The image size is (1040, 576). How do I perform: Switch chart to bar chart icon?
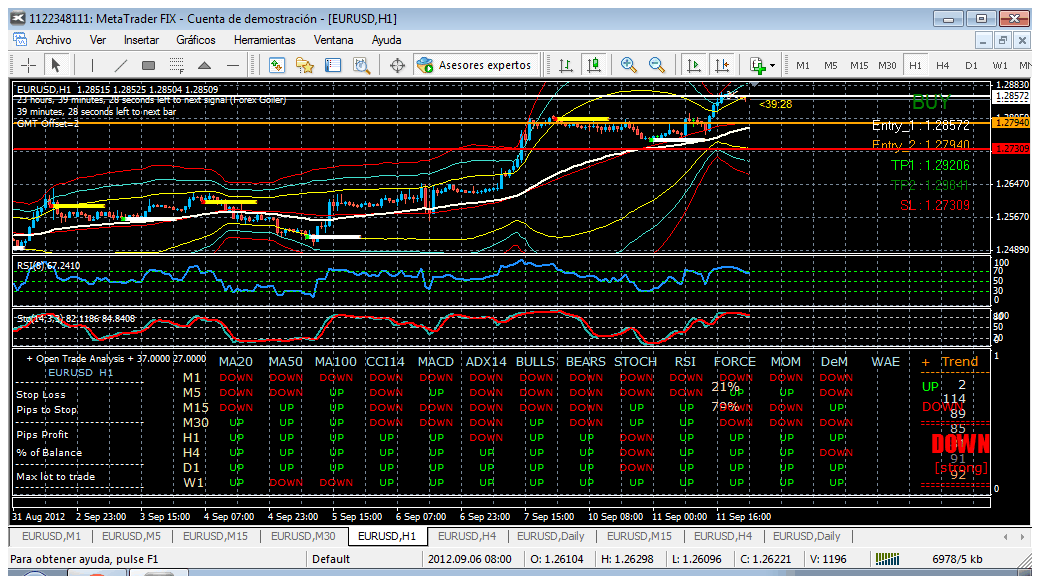(x=566, y=65)
